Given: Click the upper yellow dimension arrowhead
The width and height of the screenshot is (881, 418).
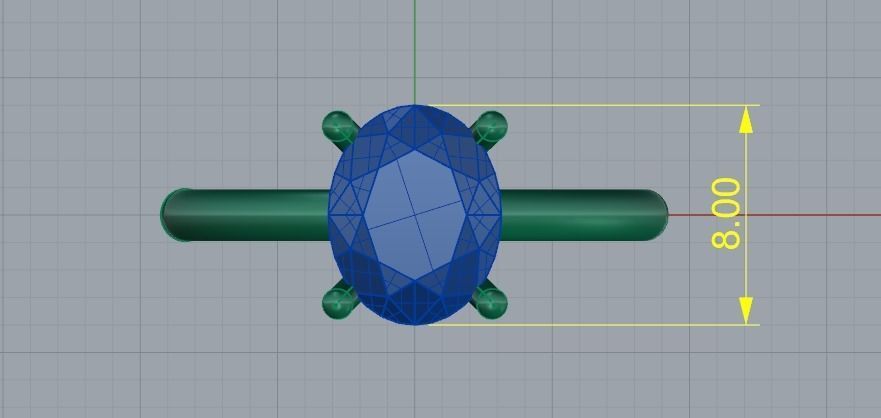Looking at the screenshot, I should click(746, 120).
